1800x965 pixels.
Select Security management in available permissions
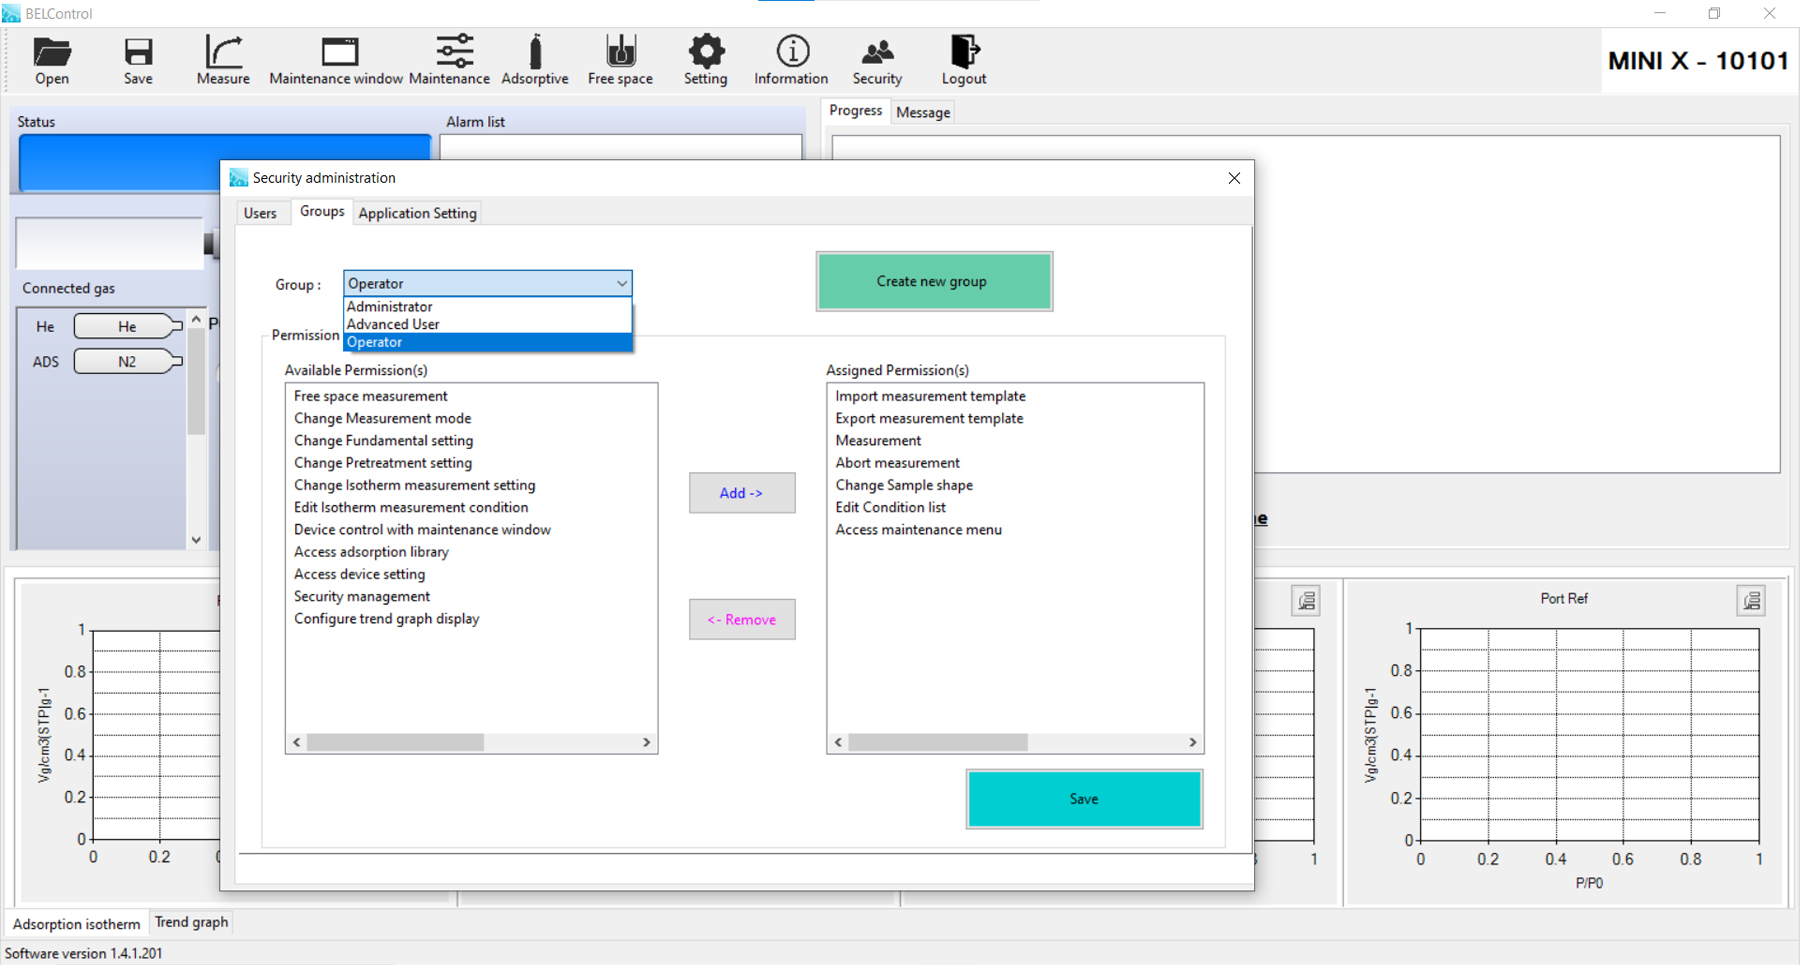[362, 597]
